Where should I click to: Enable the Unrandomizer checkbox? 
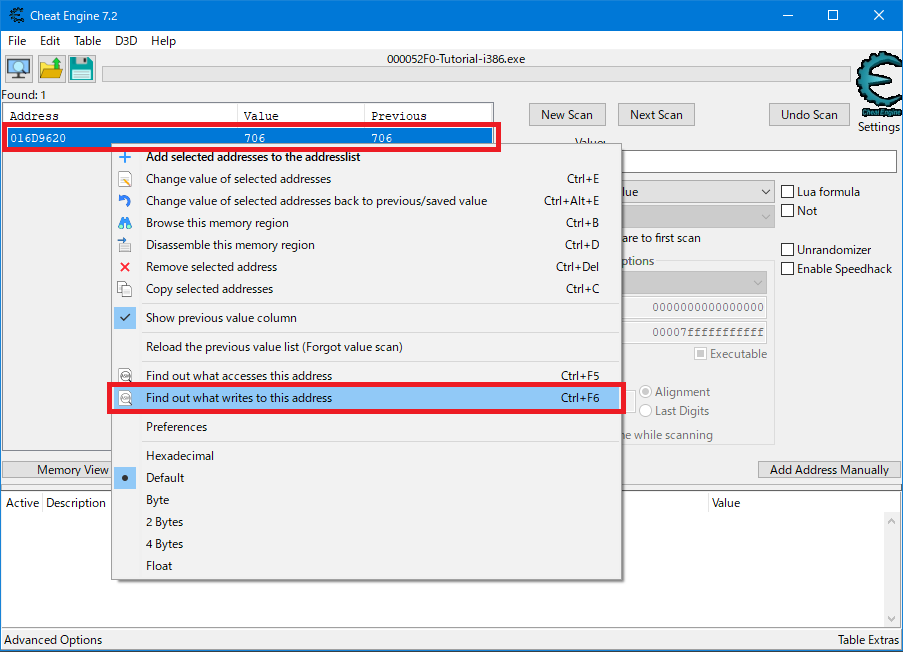click(787, 250)
